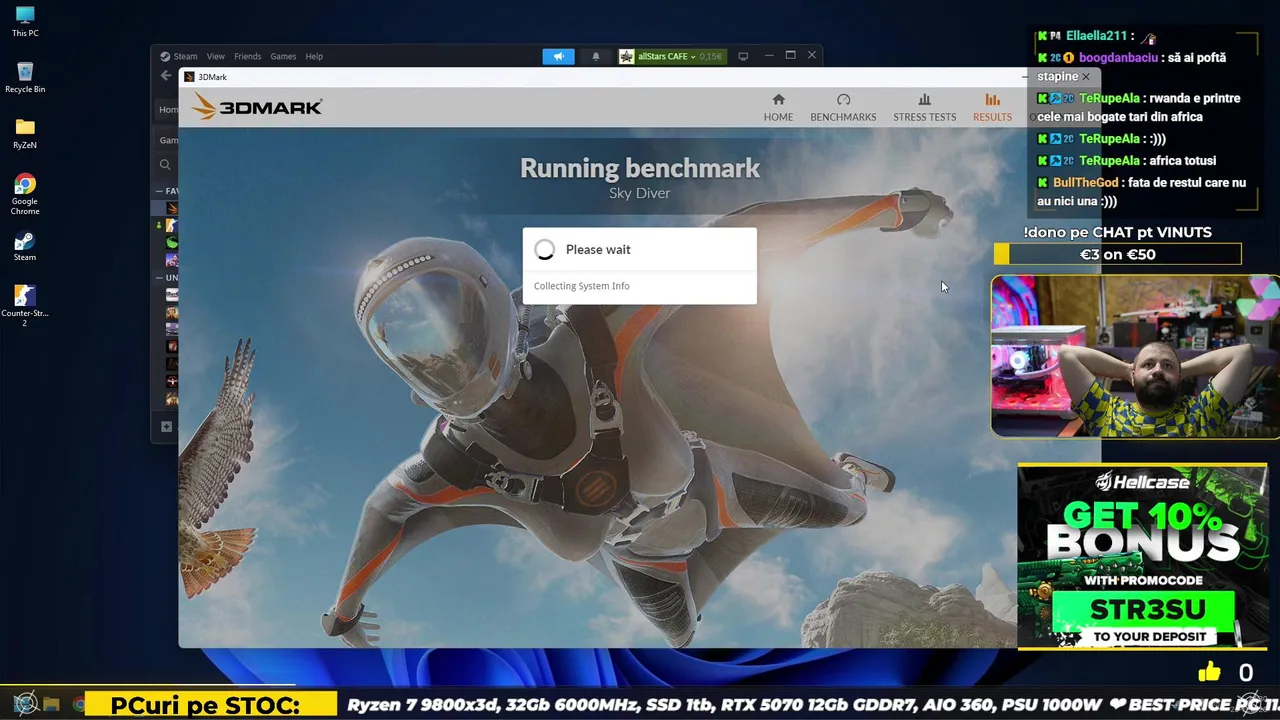Click the "!dono pe CHAT pt VINUTS" text

(x=1117, y=232)
